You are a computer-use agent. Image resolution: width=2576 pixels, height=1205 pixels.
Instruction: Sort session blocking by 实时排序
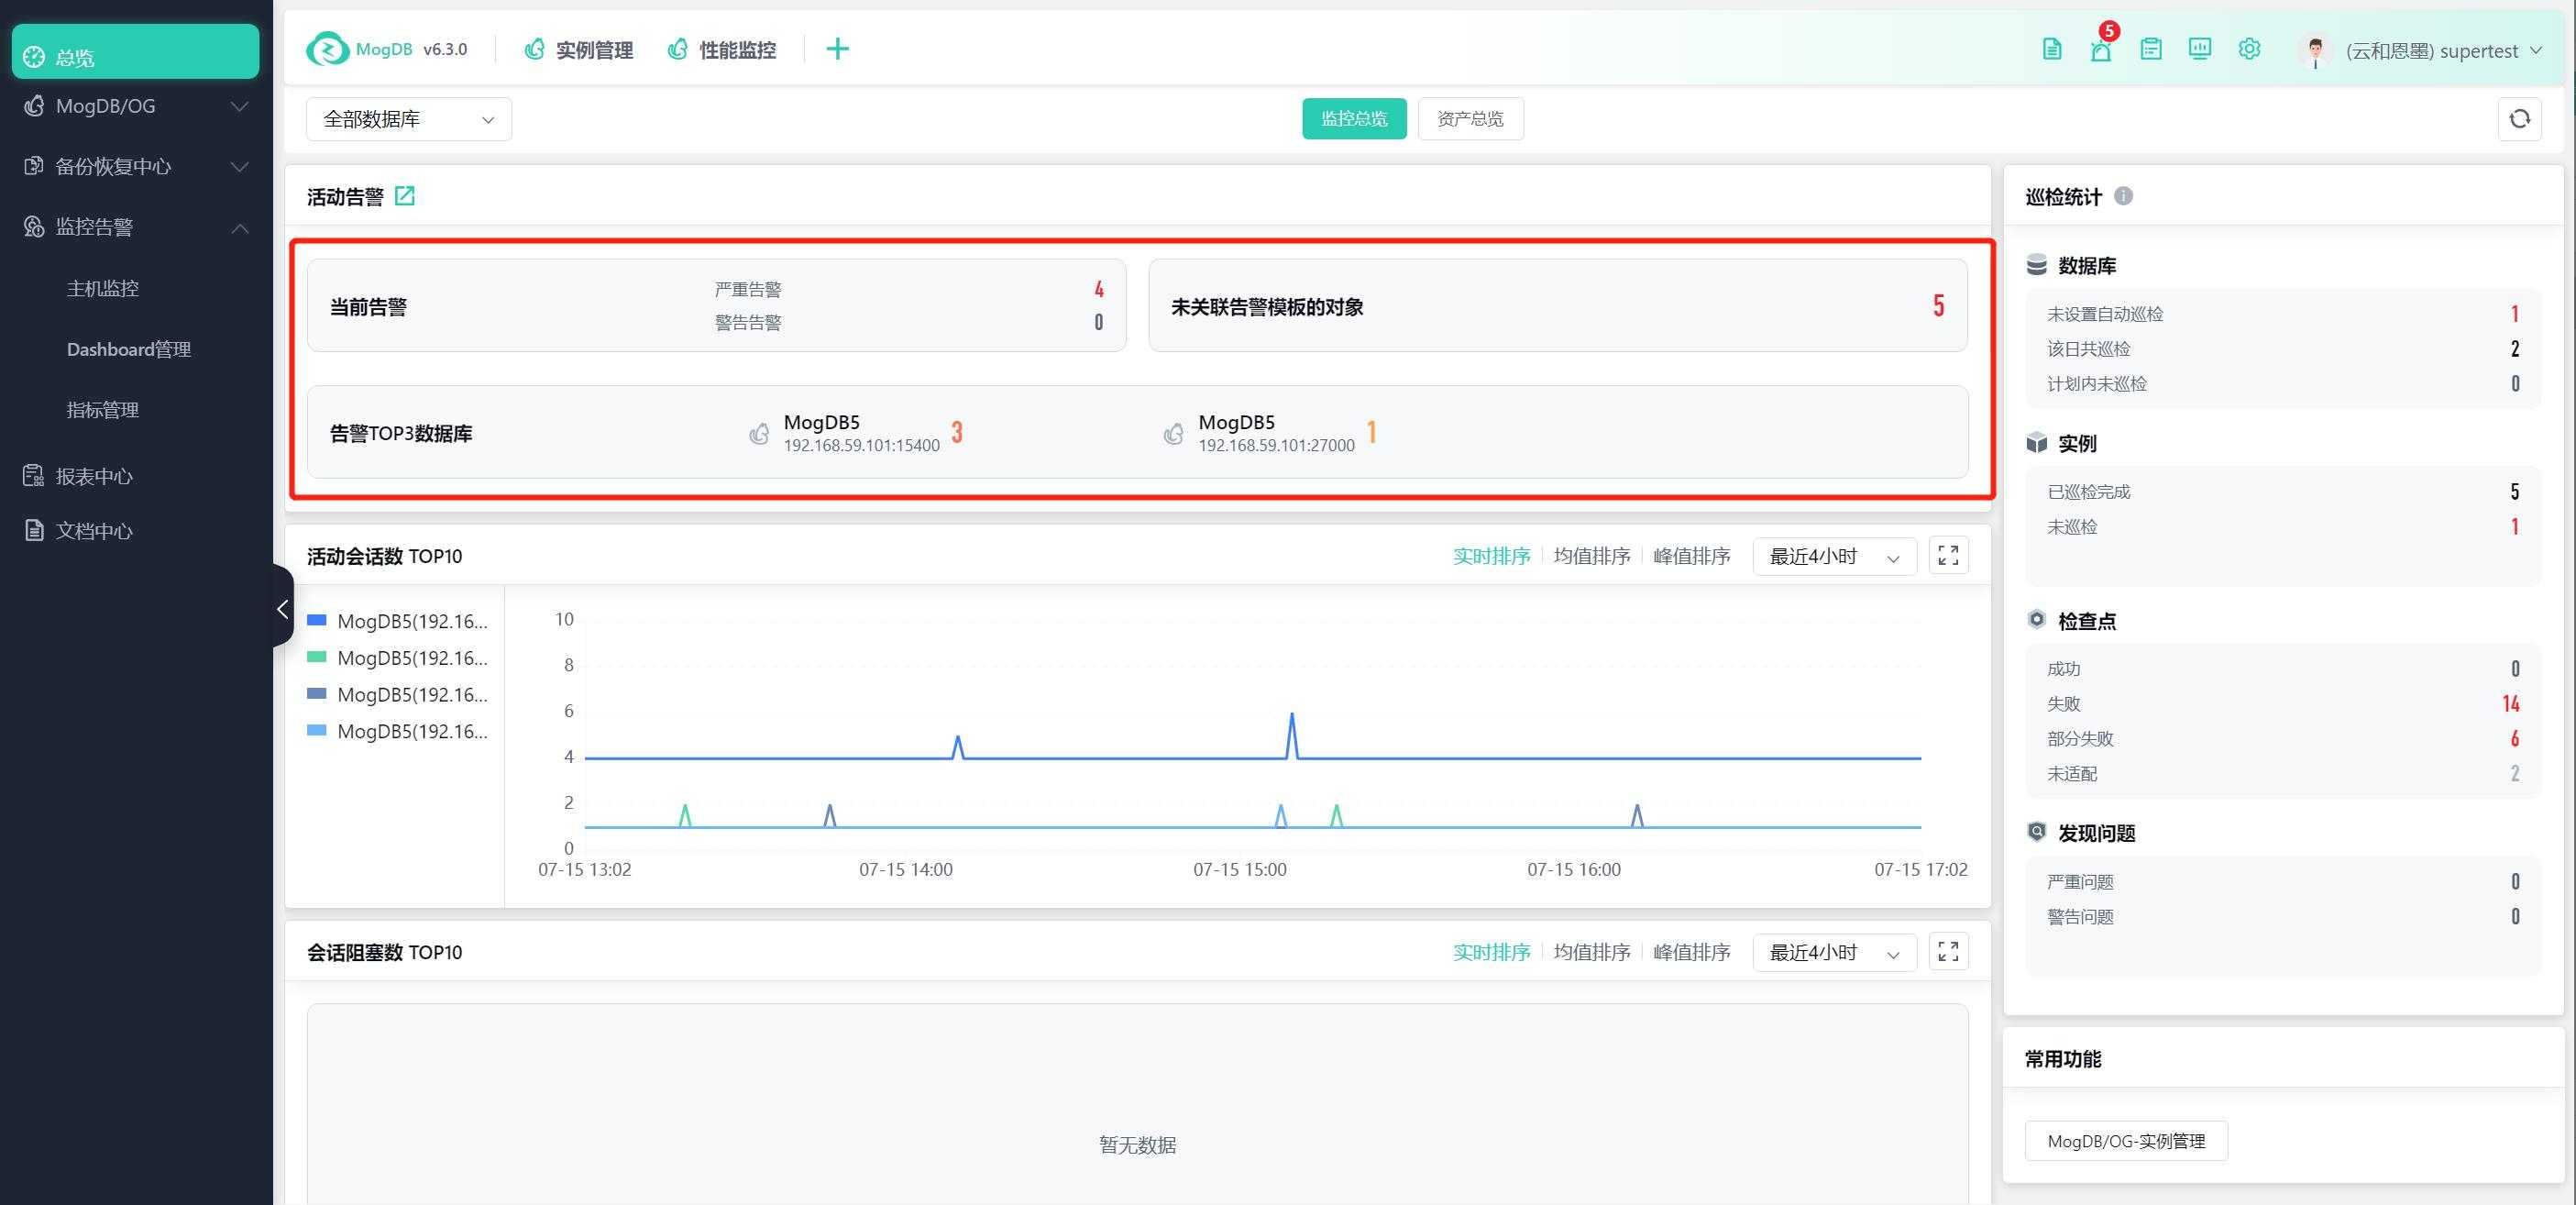pos(1491,952)
